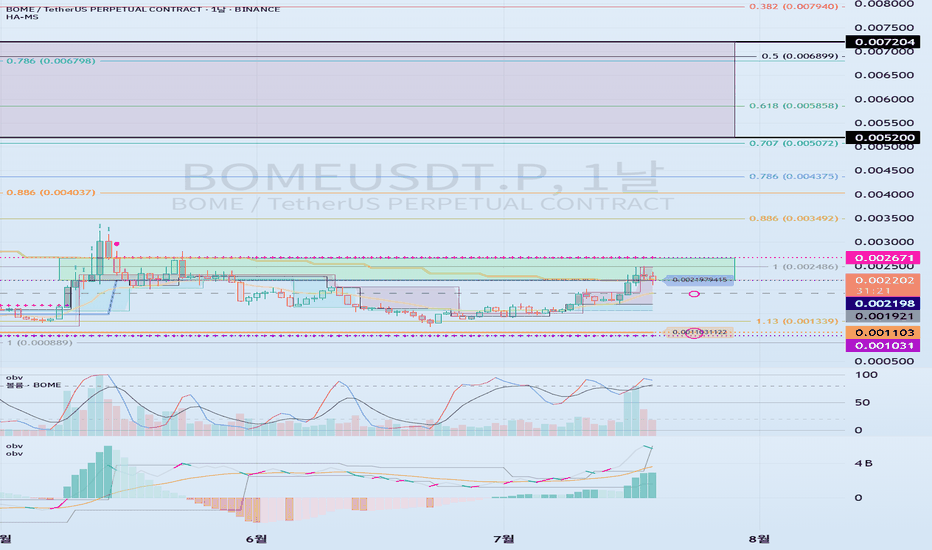This screenshot has width=932, height=550.
Task: Click the 0.786 (0.006798) Fibonacci label
Action: 51,61
